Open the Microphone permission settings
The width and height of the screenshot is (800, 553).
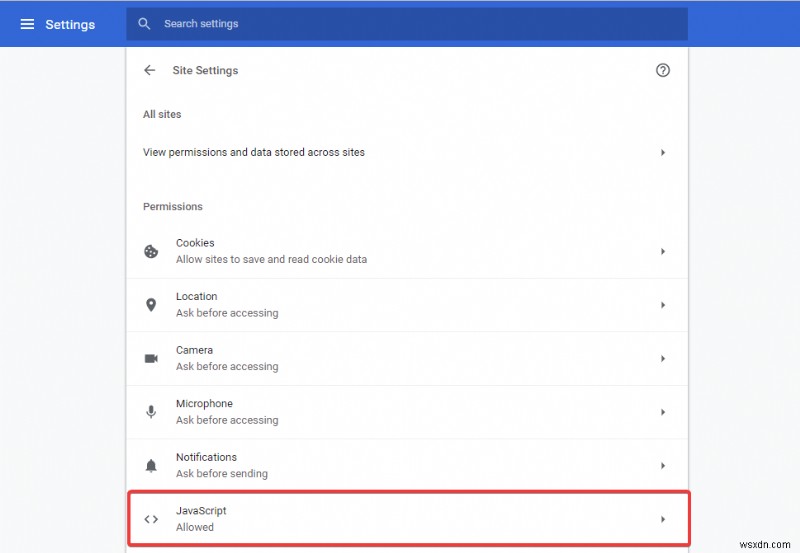coord(407,412)
